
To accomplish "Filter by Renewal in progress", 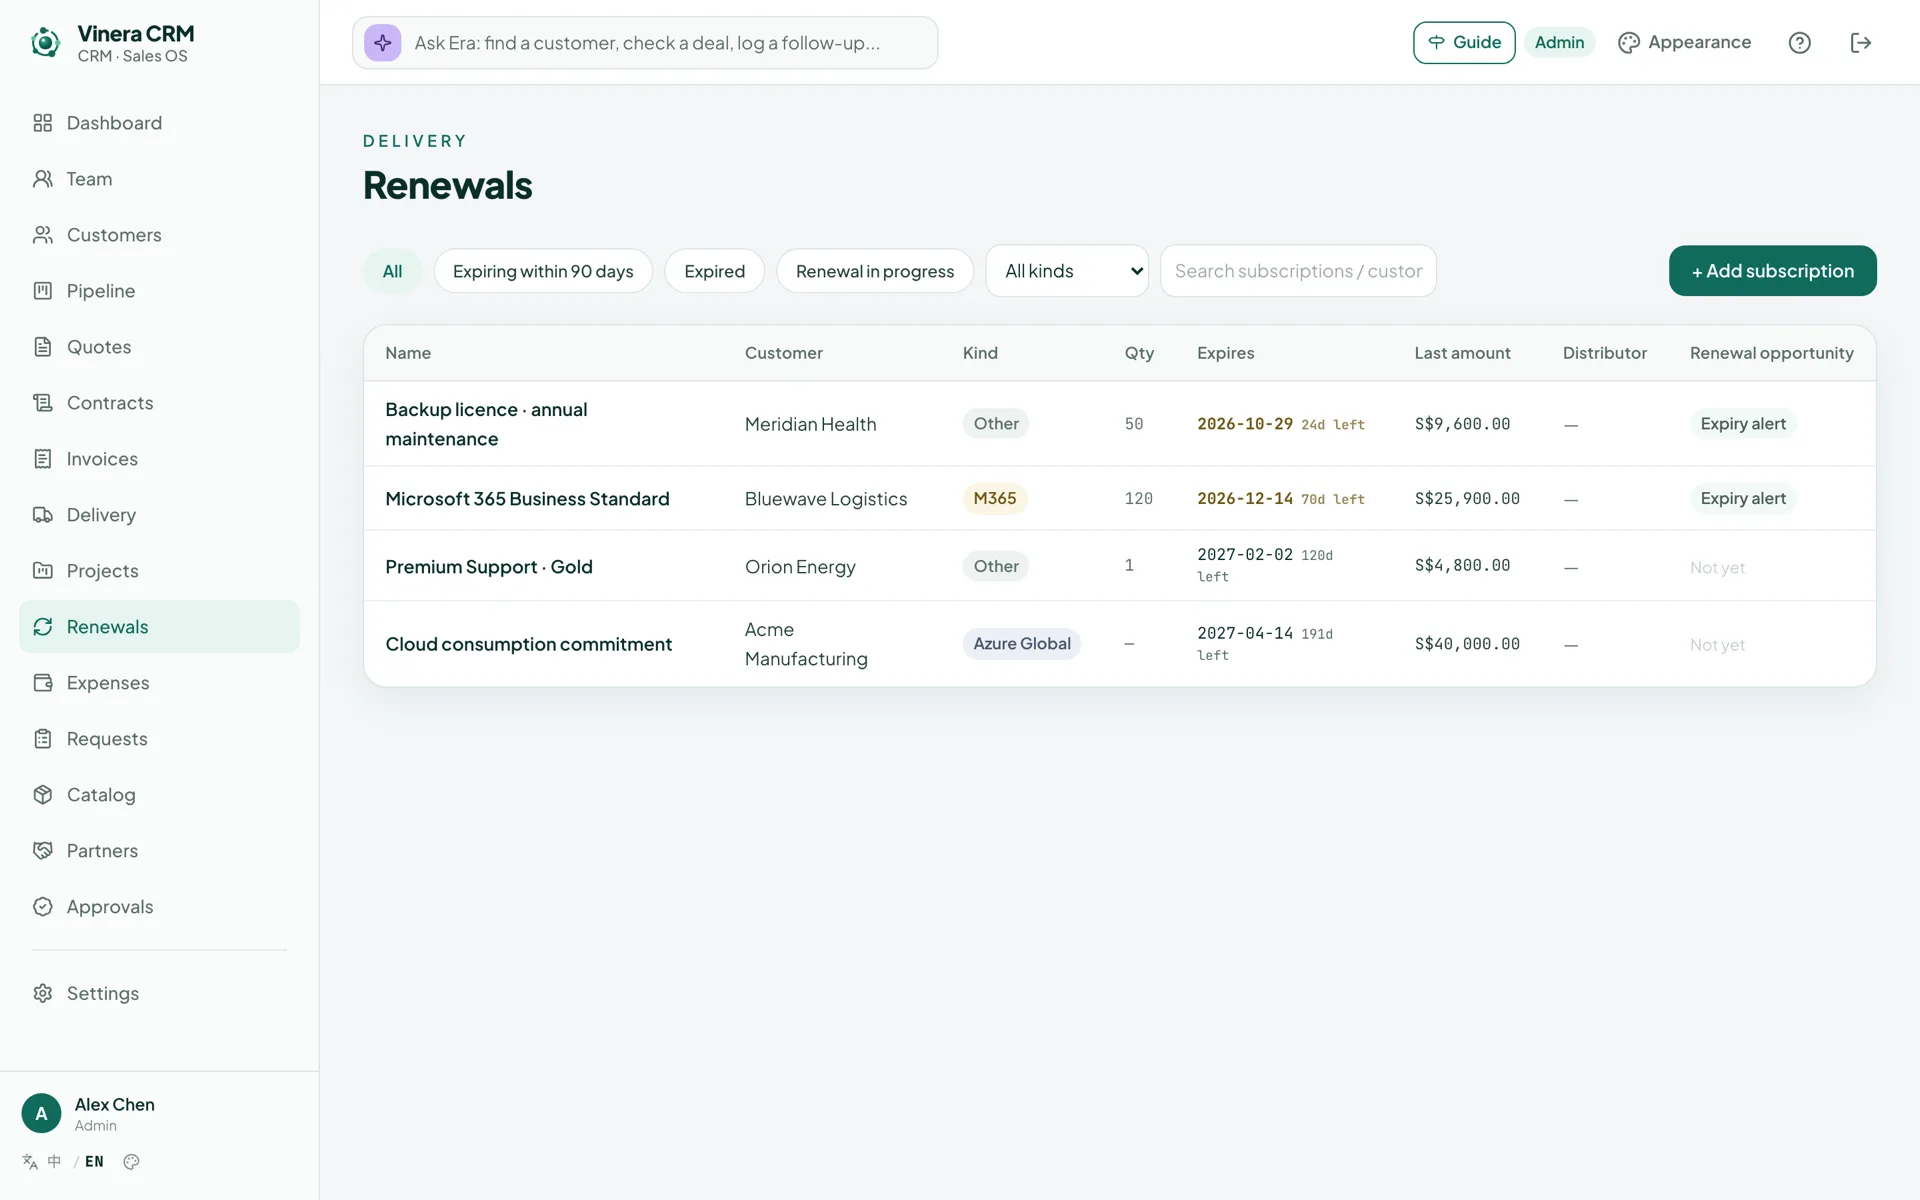I will 875,271.
